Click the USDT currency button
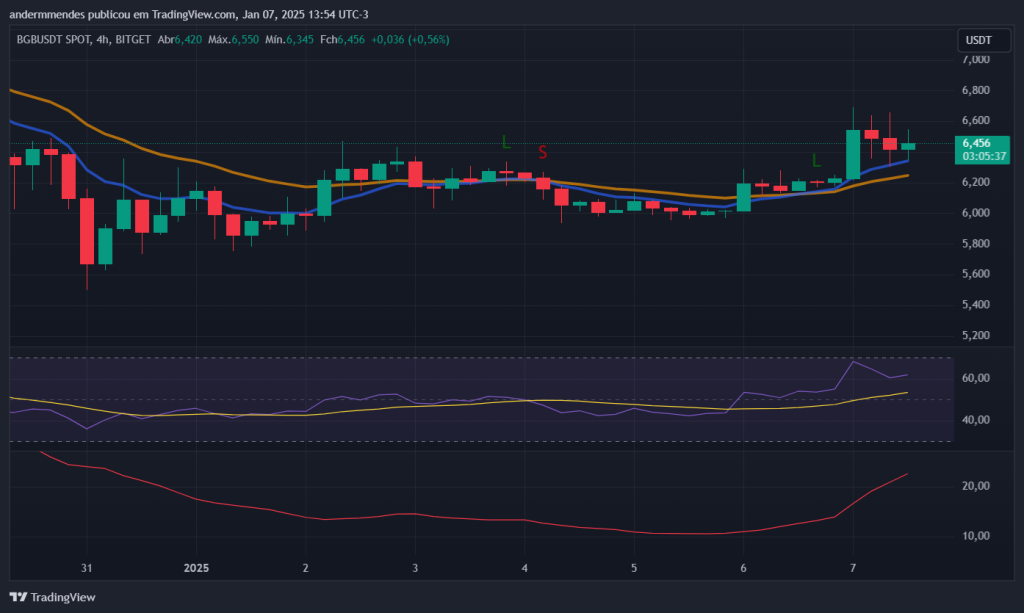 (982, 40)
